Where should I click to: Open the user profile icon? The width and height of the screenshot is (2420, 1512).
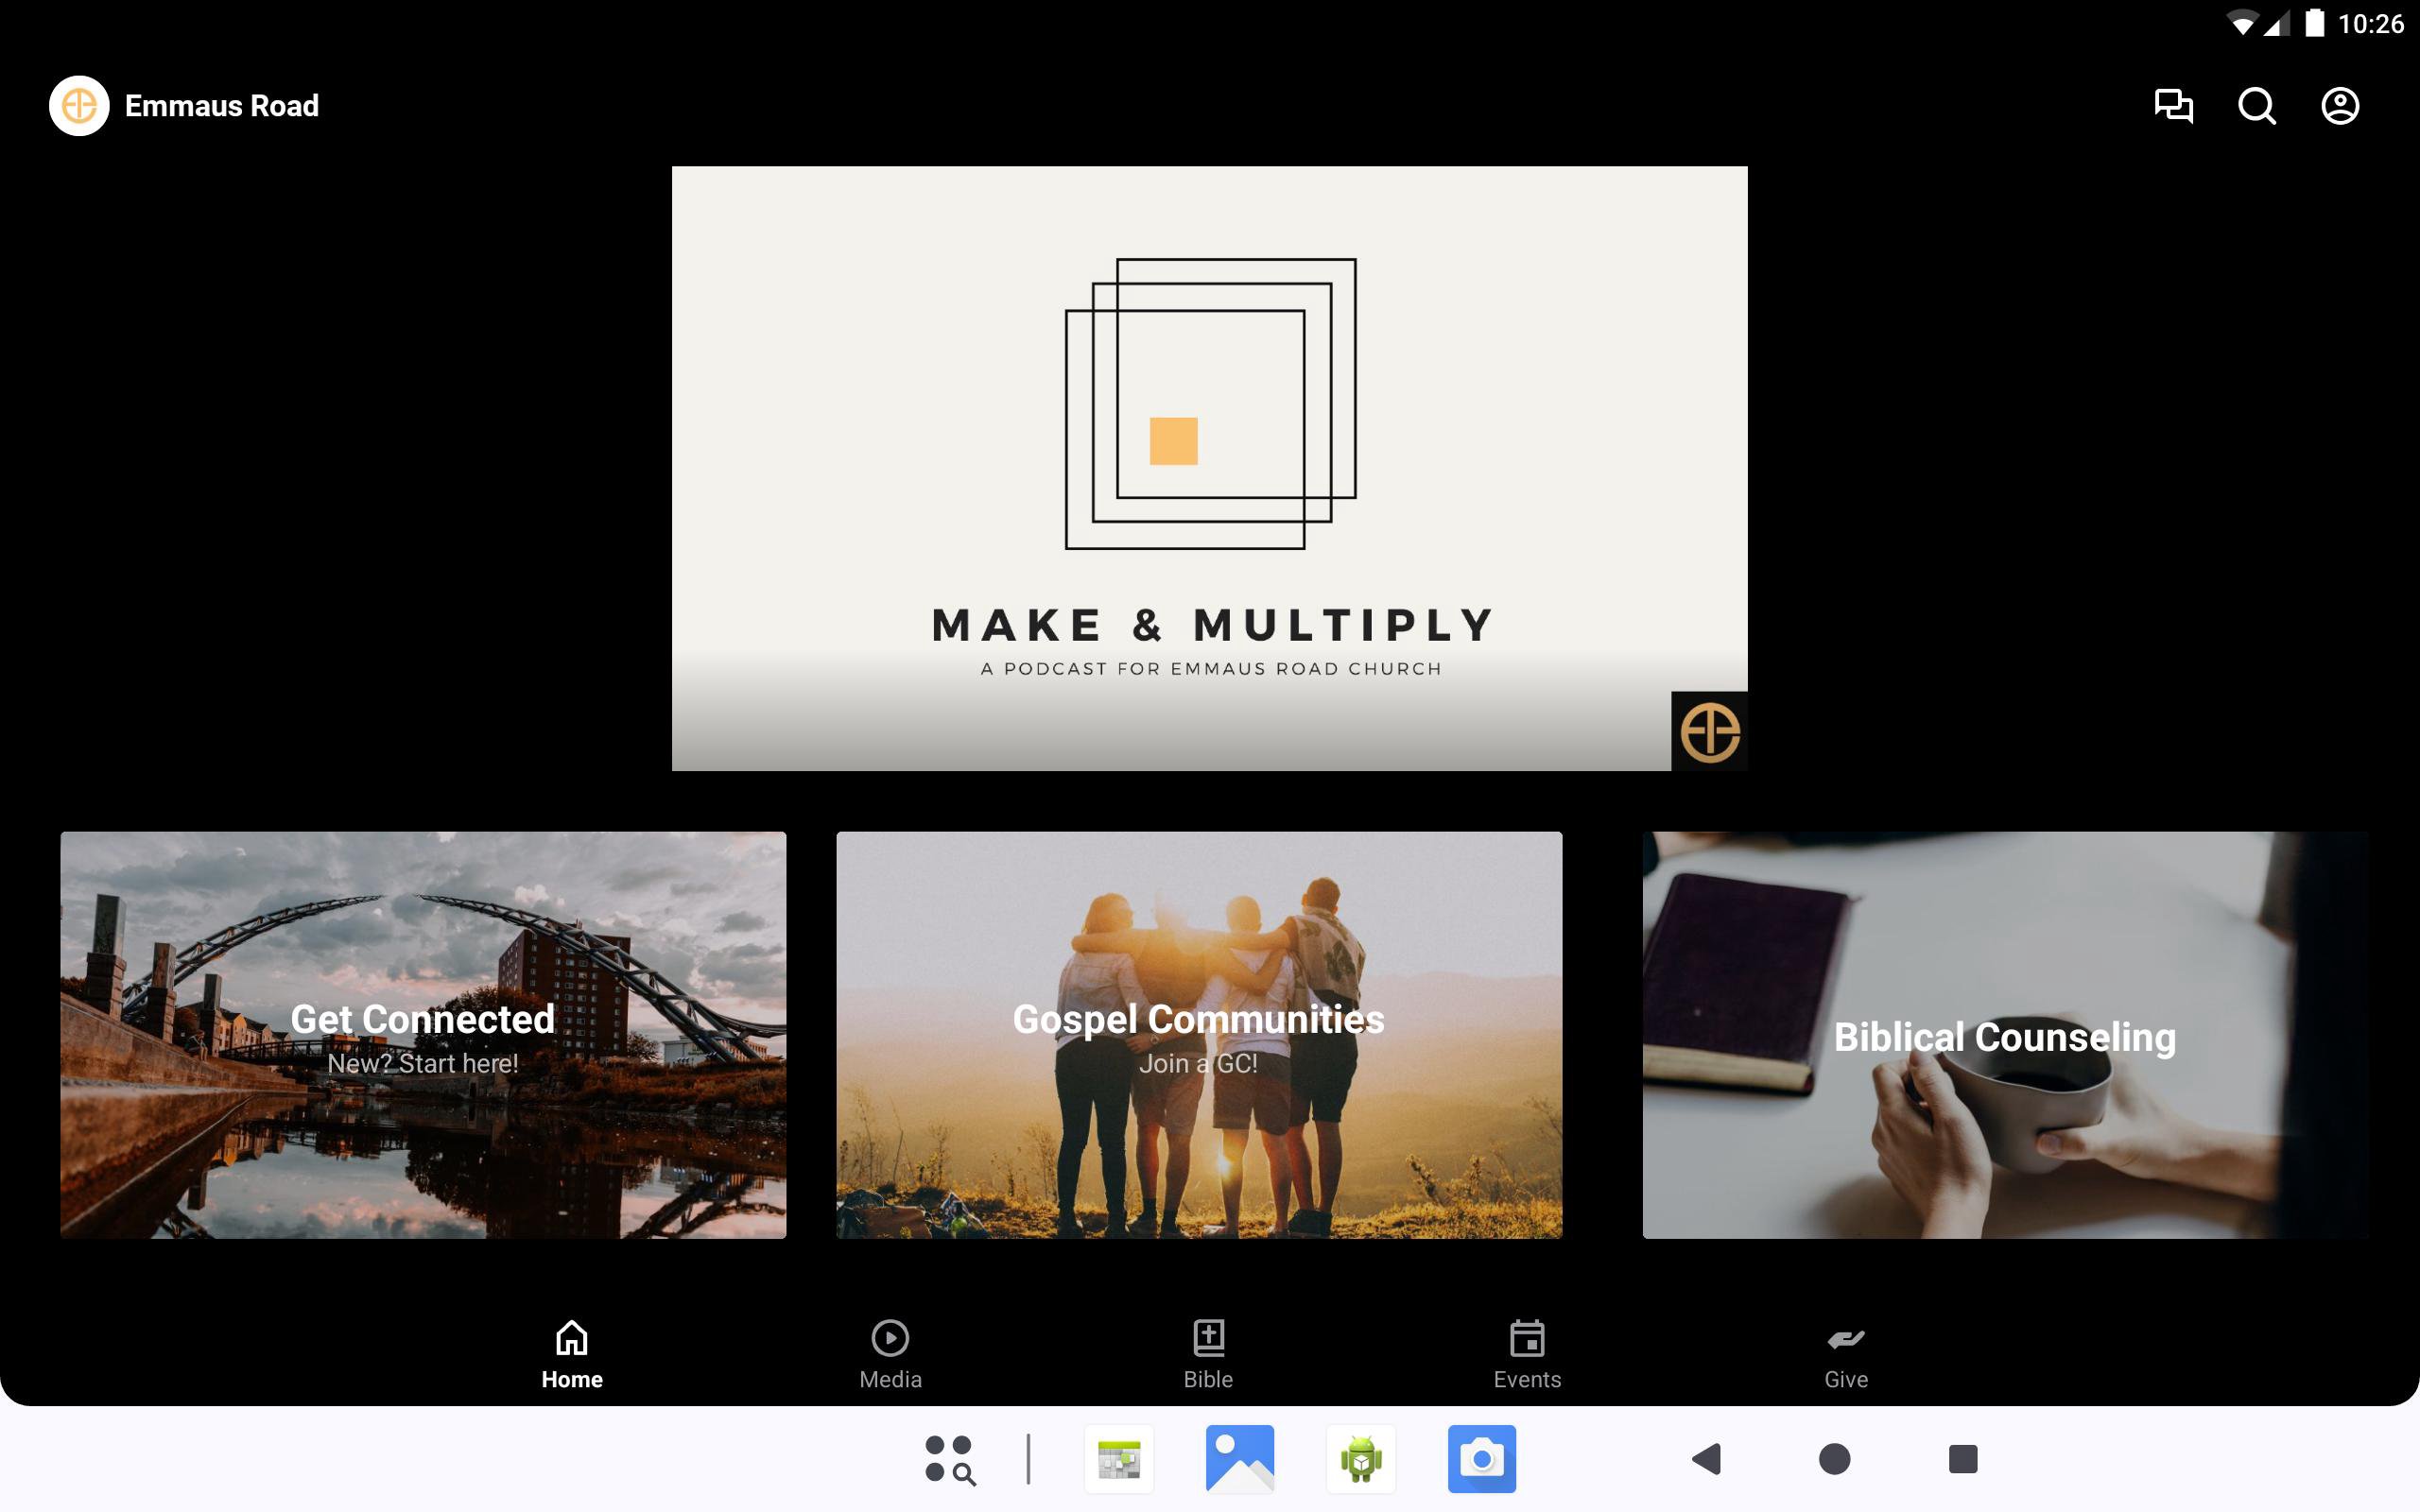click(2339, 106)
